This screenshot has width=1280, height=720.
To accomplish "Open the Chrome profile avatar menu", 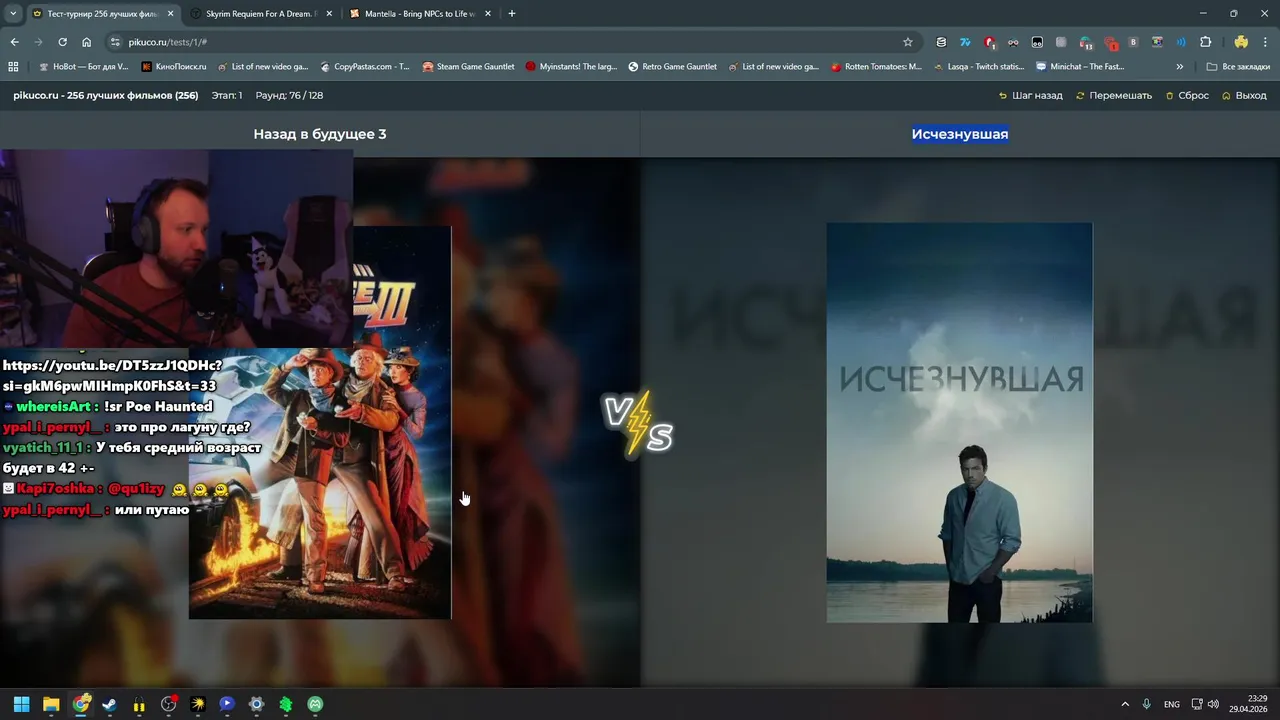I will point(1241,42).
